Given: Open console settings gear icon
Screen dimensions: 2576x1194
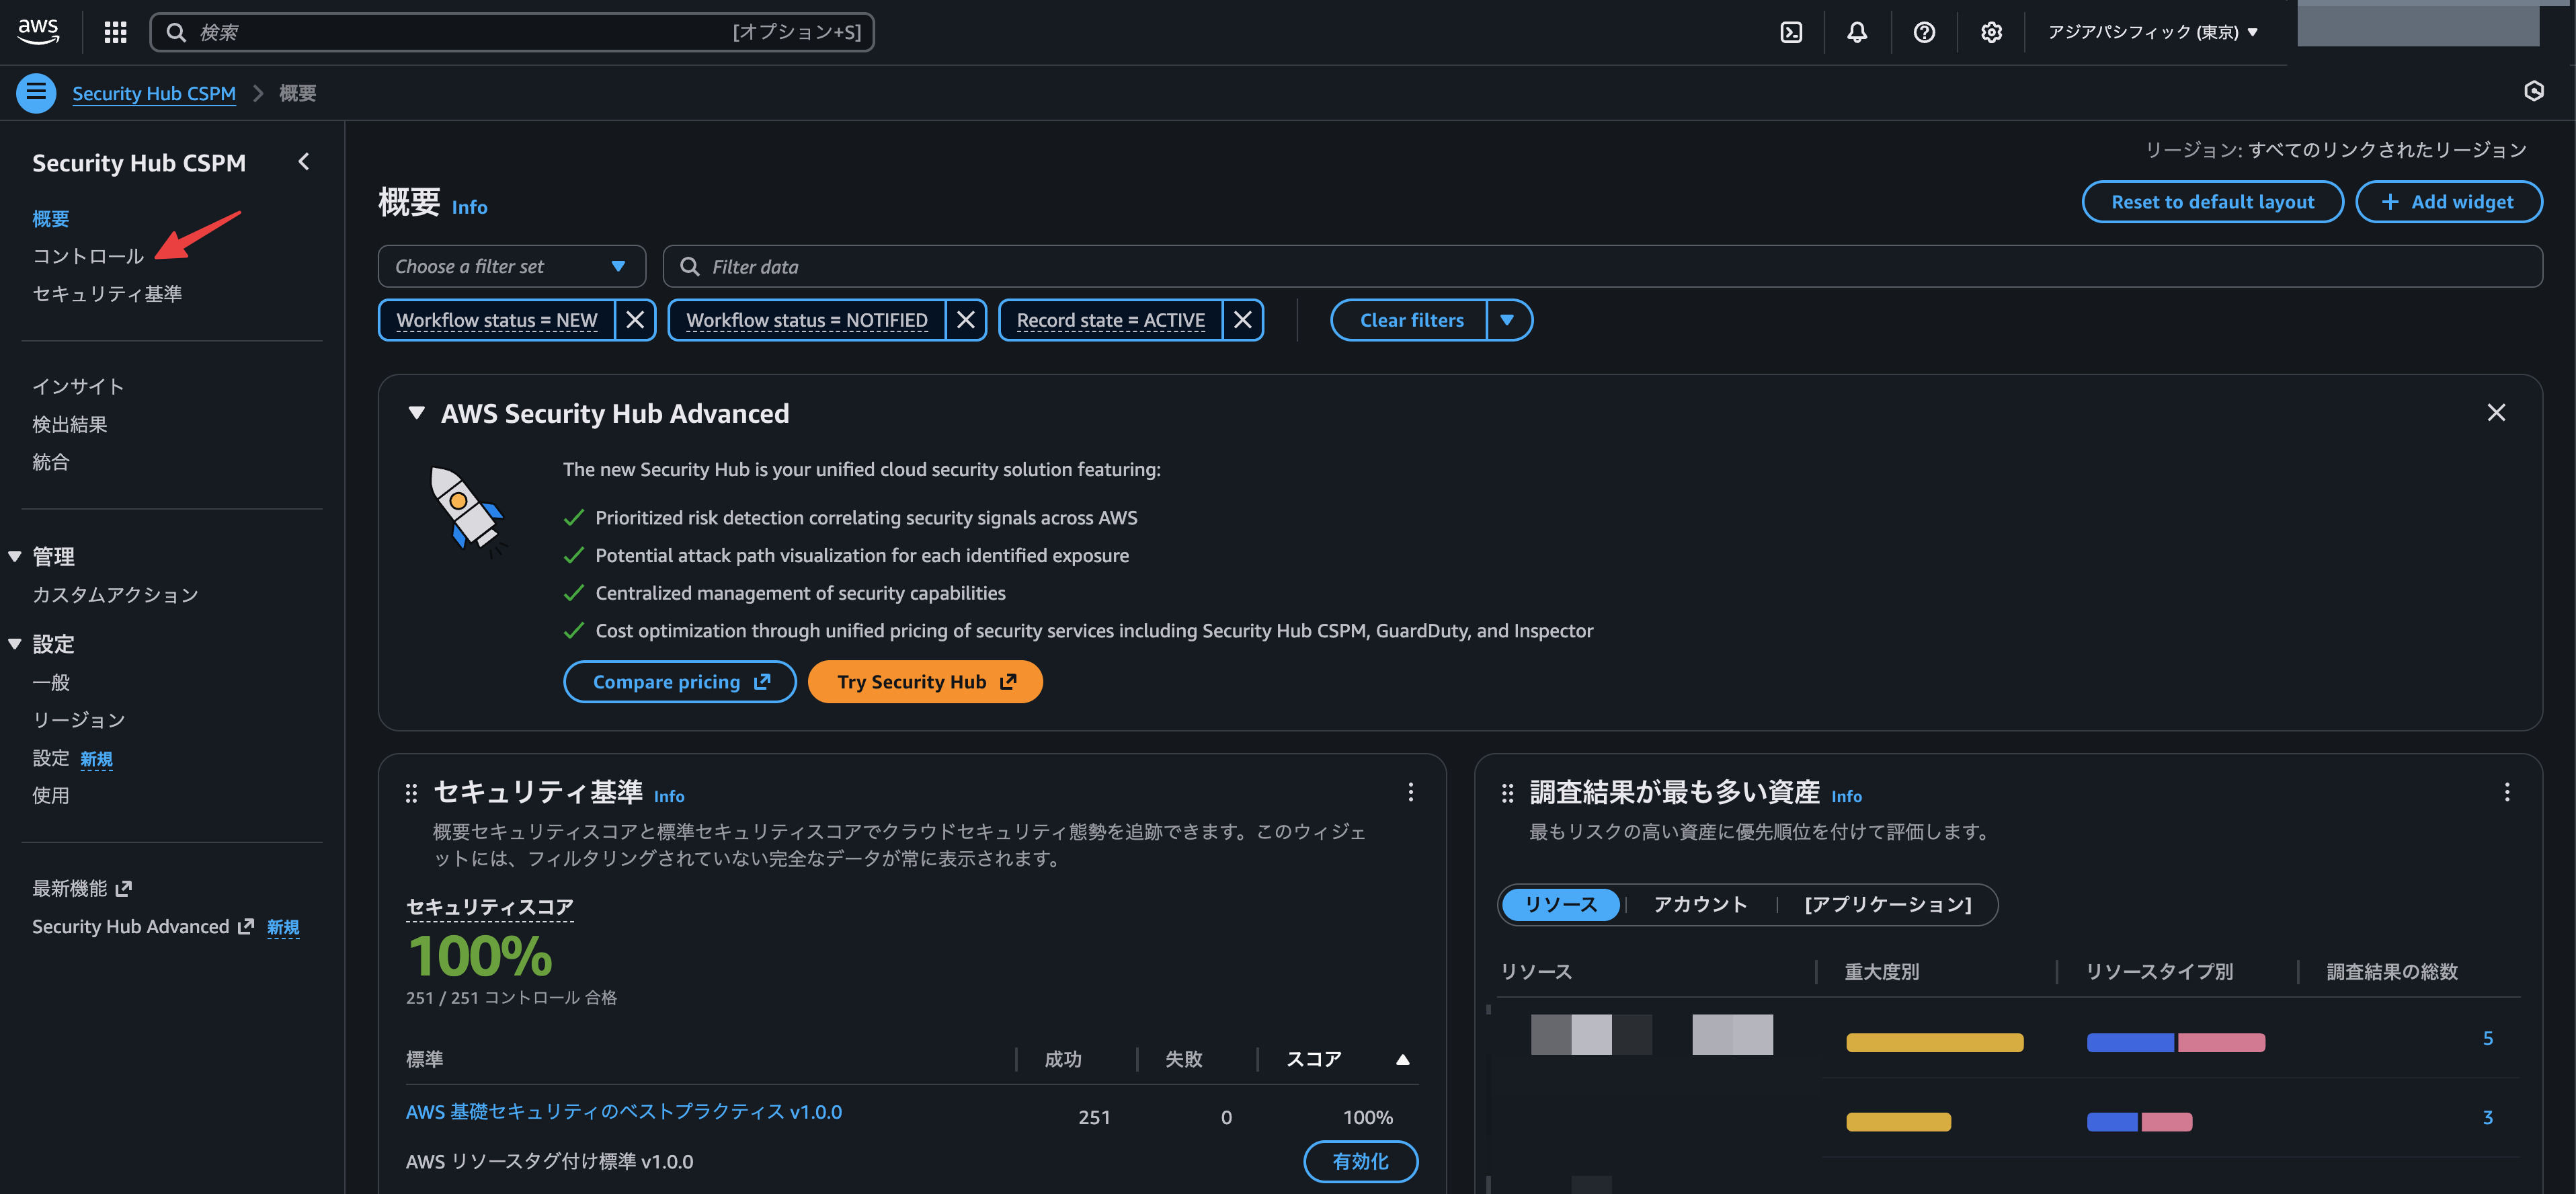Looking at the screenshot, I should click(1991, 32).
